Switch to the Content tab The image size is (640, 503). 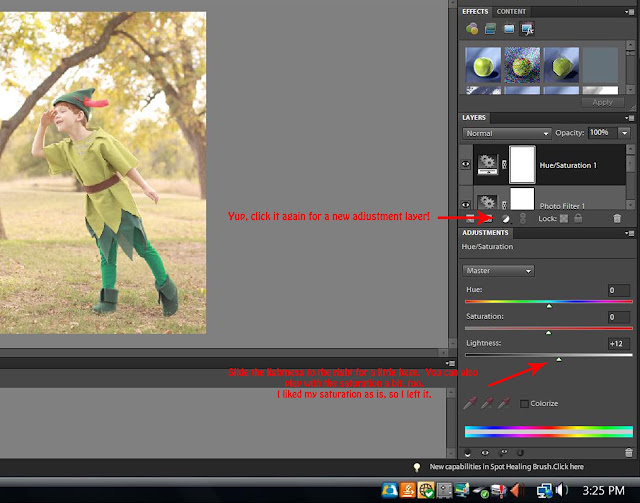(x=511, y=11)
